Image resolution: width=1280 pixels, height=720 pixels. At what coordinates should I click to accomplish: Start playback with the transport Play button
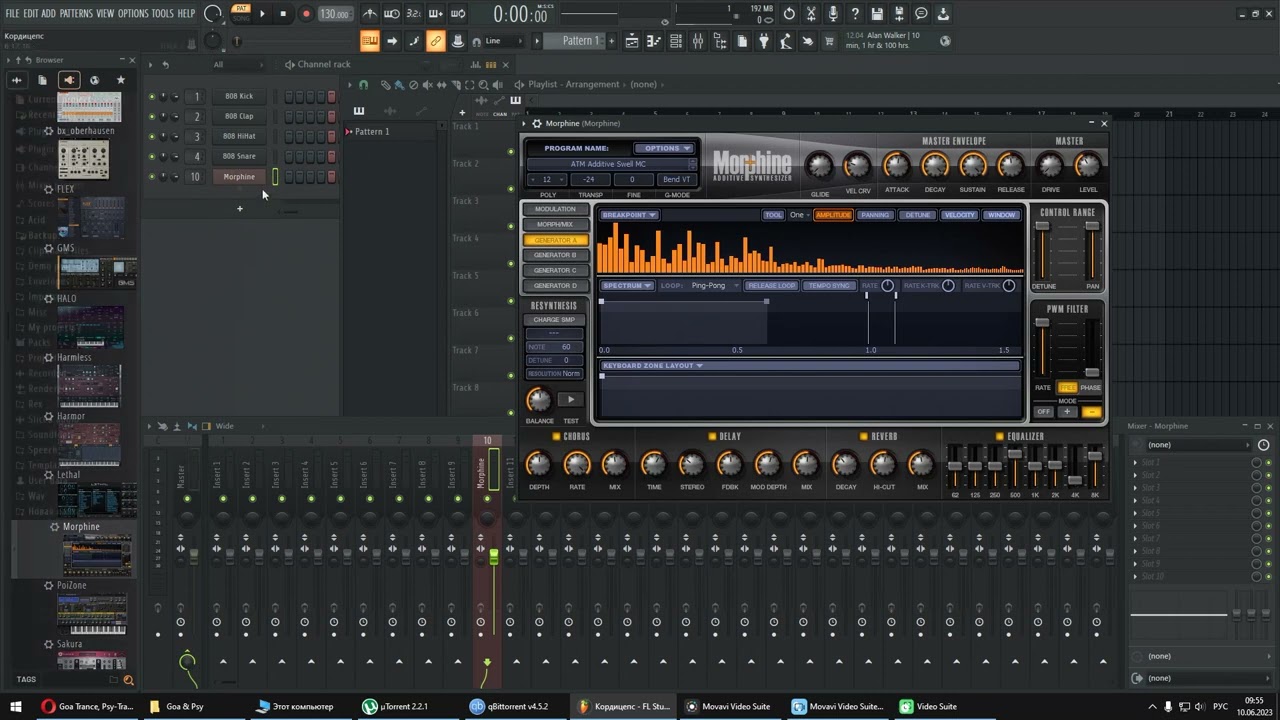pyautogui.click(x=262, y=14)
